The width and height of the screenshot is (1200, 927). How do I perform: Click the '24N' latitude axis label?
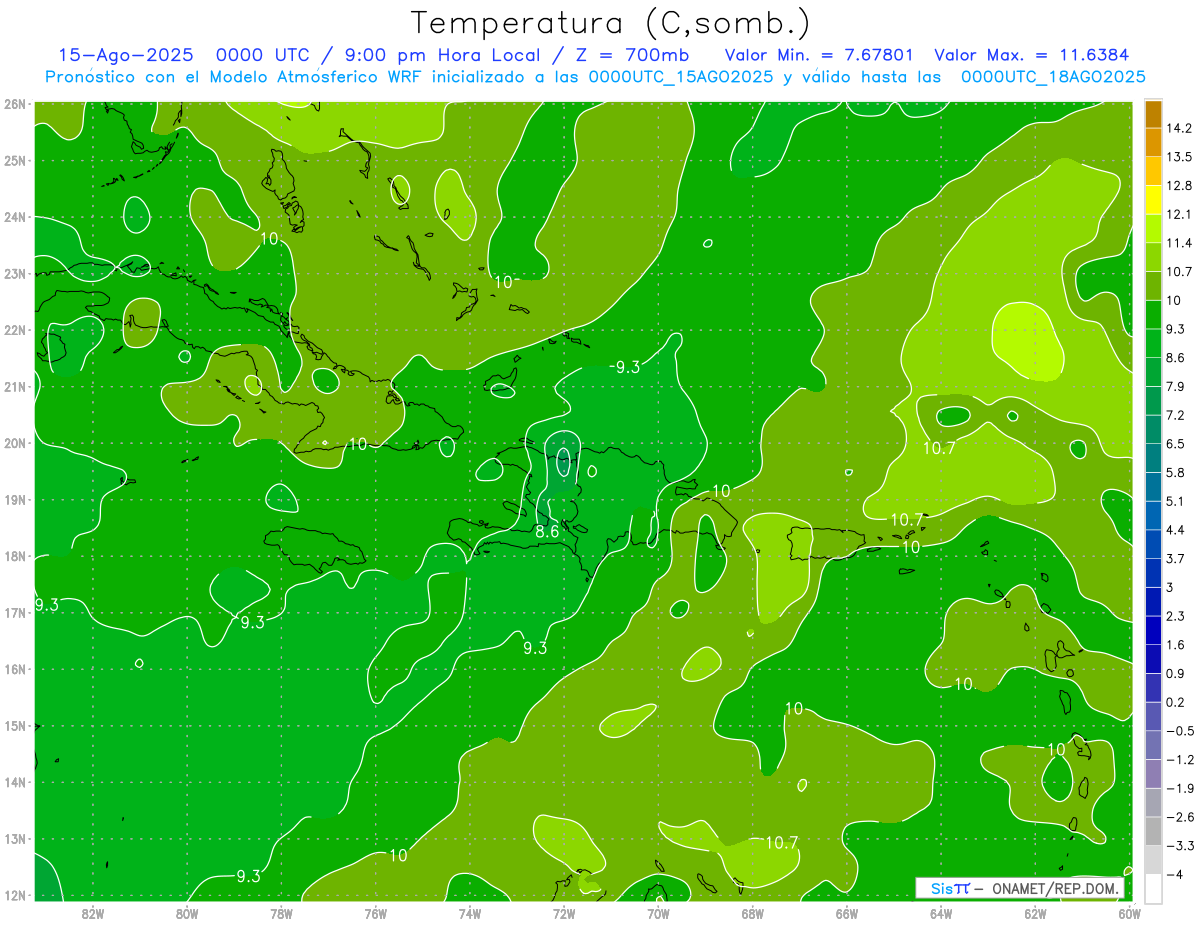tap(15, 216)
